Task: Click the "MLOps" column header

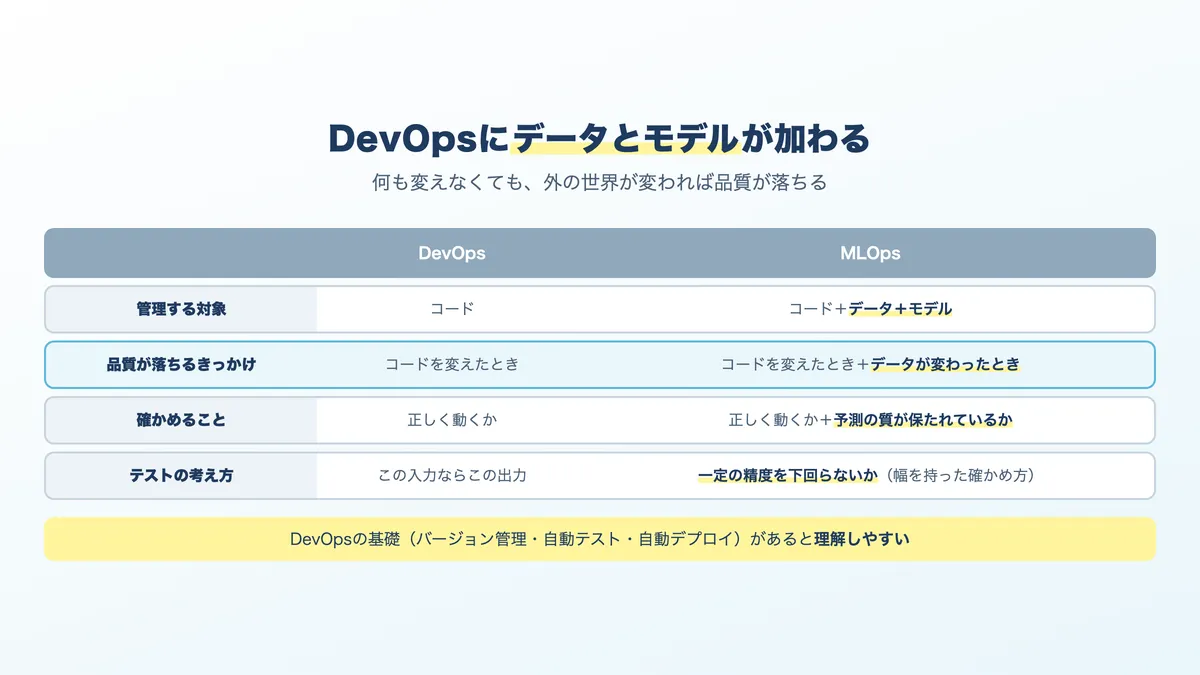Action: [x=870, y=253]
